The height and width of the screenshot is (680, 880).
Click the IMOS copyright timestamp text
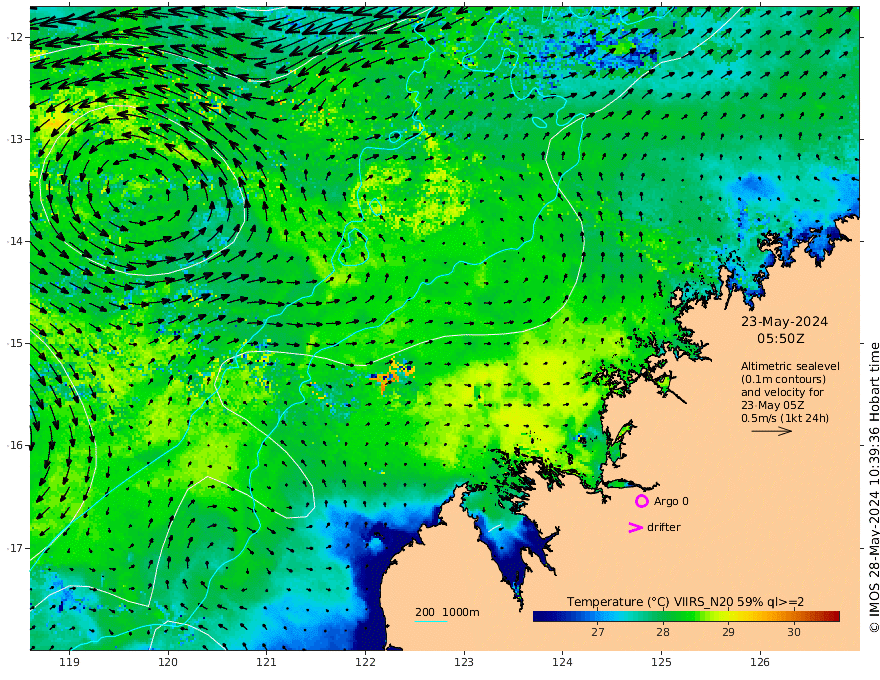pyautogui.click(x=873, y=488)
